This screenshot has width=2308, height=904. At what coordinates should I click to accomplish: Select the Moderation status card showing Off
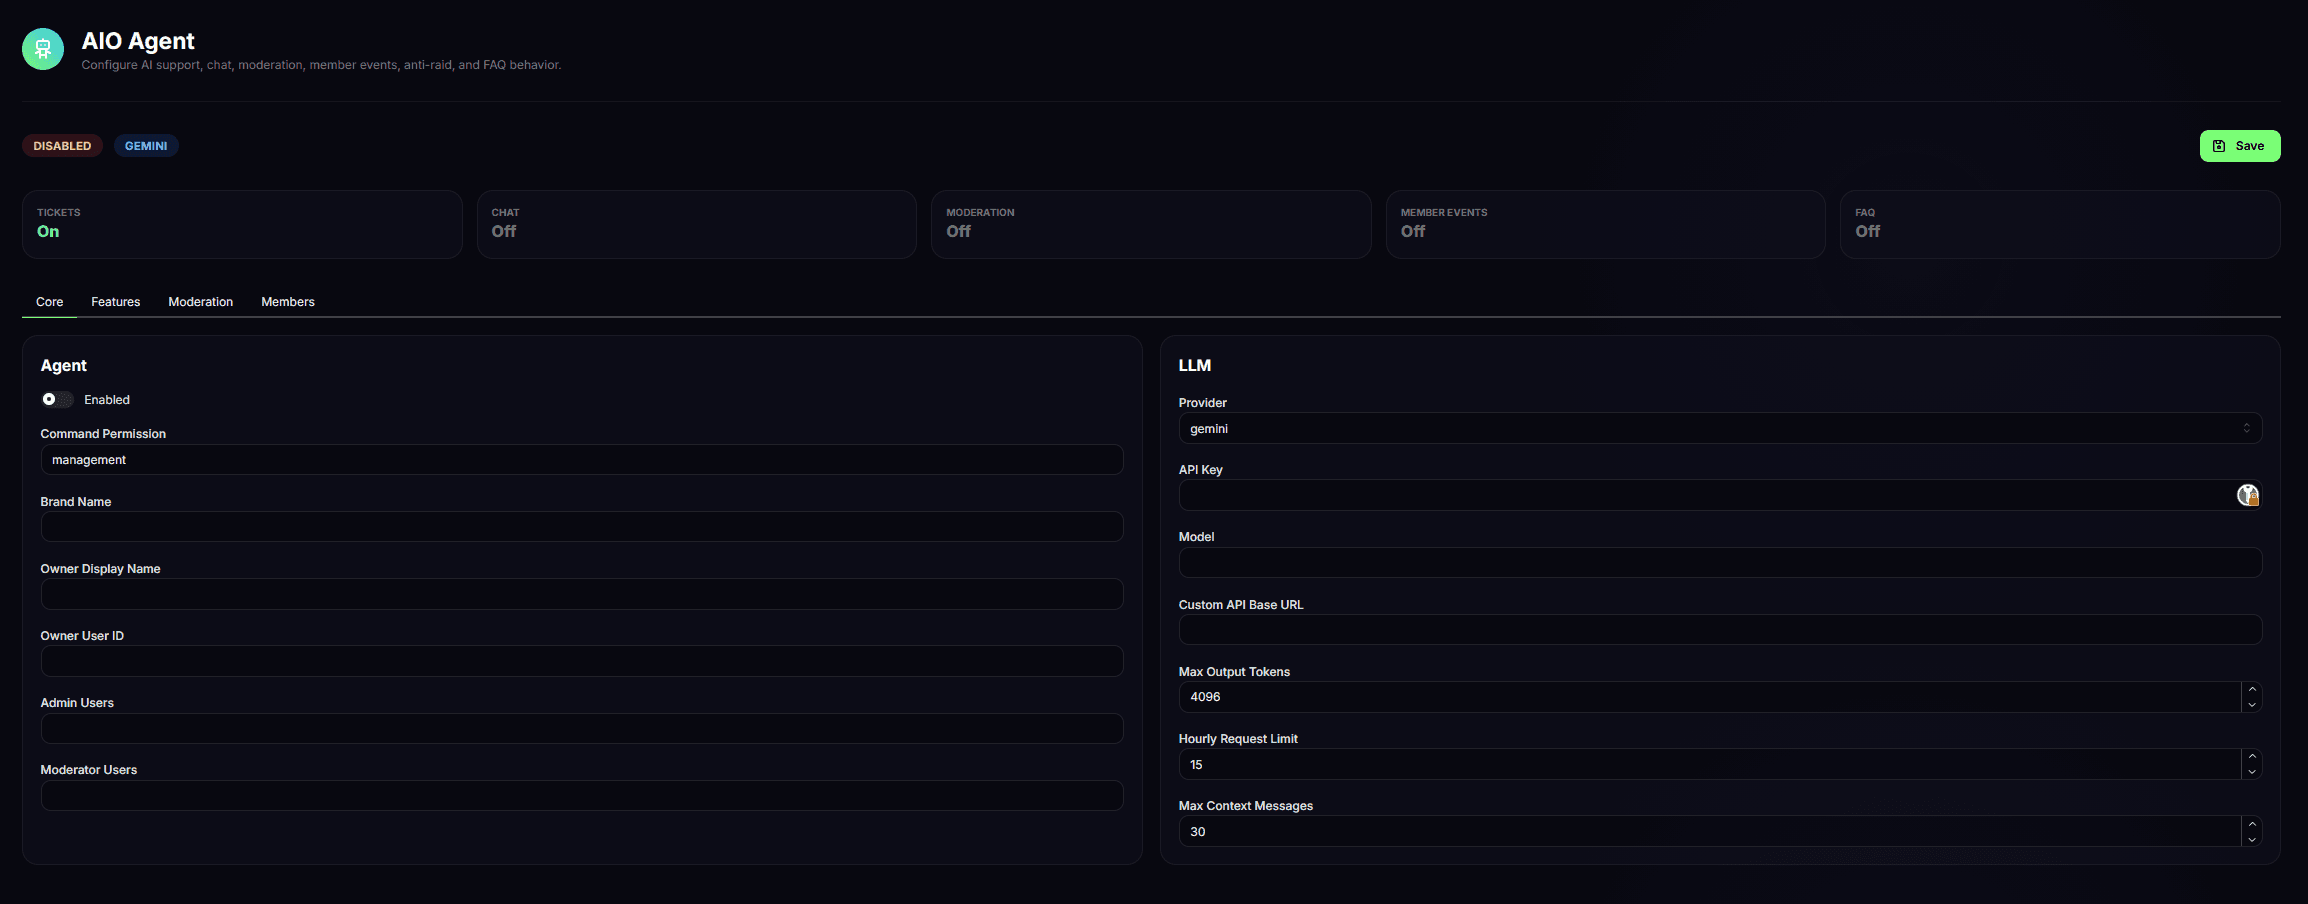coord(1151,224)
